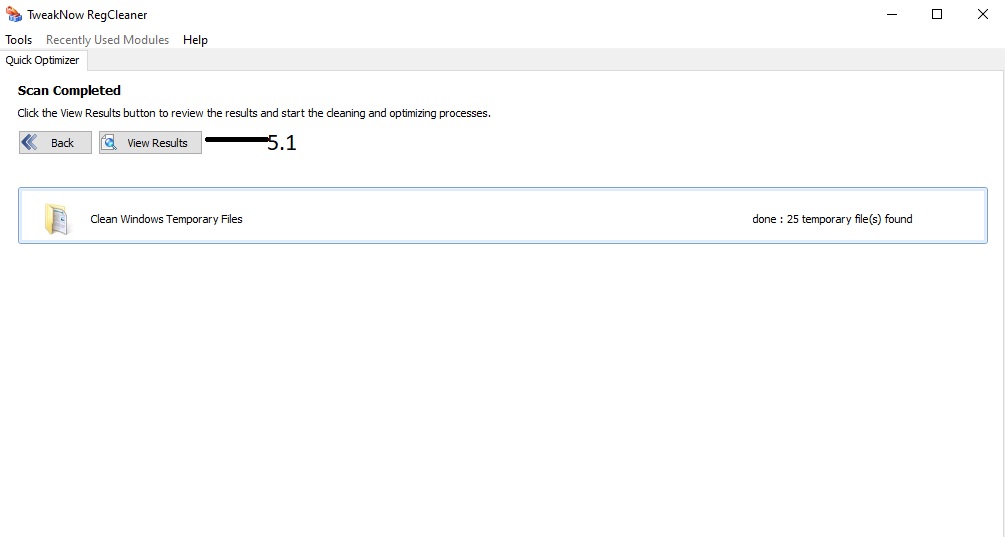Image resolution: width=1005 pixels, height=537 pixels.
Task: Click the '25 temporary file(s) found' status
Action: pyautogui.click(x=832, y=219)
